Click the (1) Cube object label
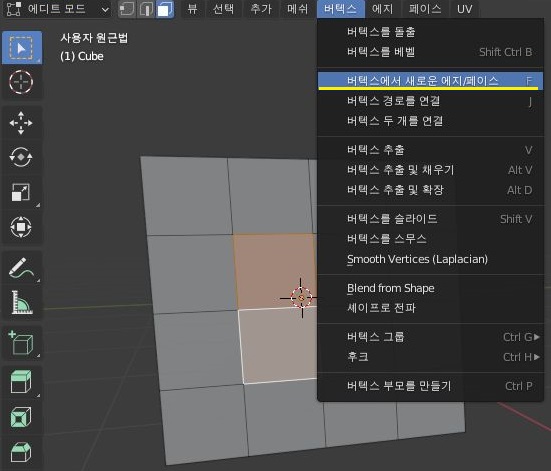Viewport: 551px width, 471px height. pyautogui.click(x=82, y=56)
